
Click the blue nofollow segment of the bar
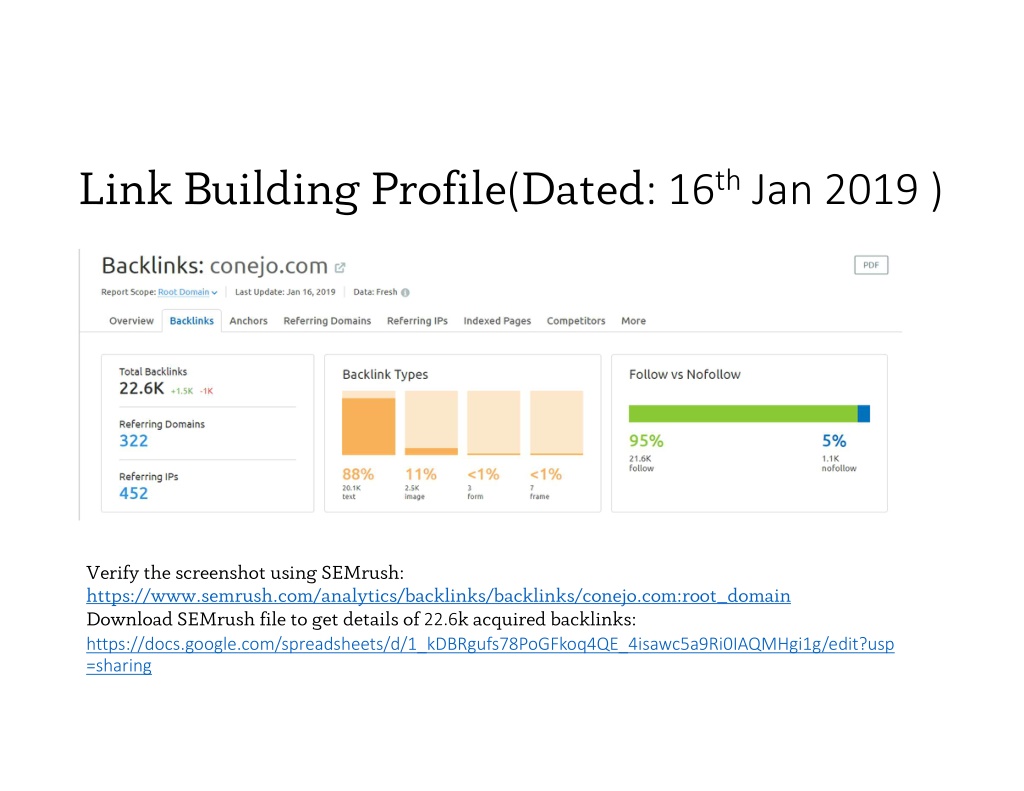click(x=864, y=413)
